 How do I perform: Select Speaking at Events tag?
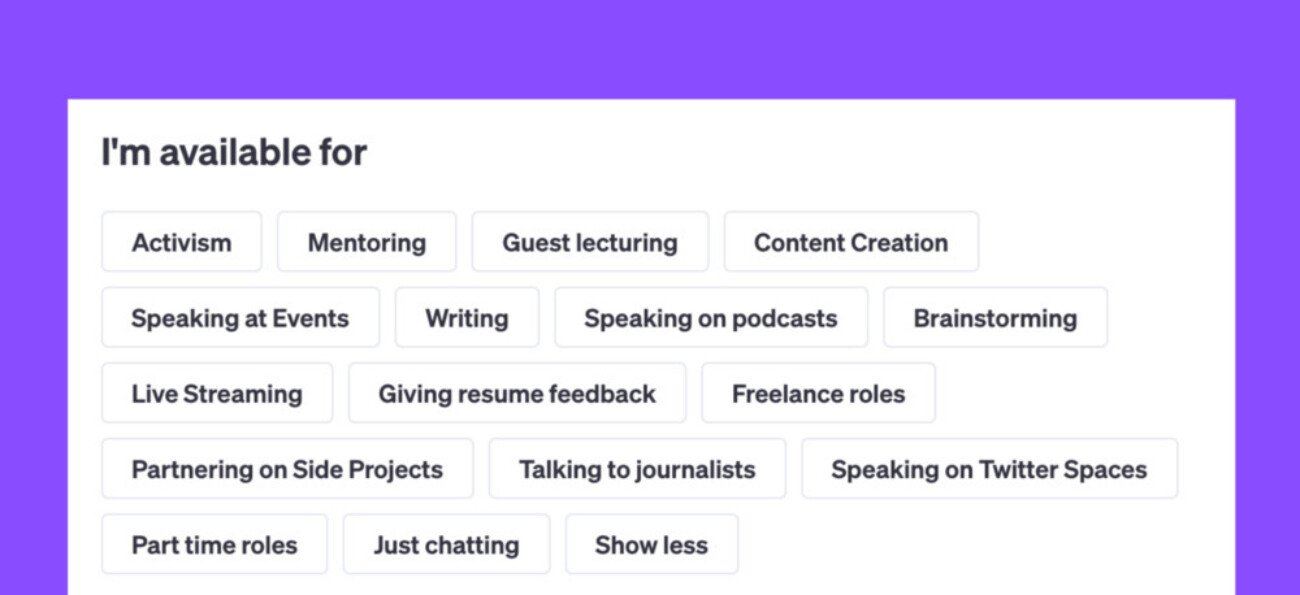pyautogui.click(x=240, y=318)
